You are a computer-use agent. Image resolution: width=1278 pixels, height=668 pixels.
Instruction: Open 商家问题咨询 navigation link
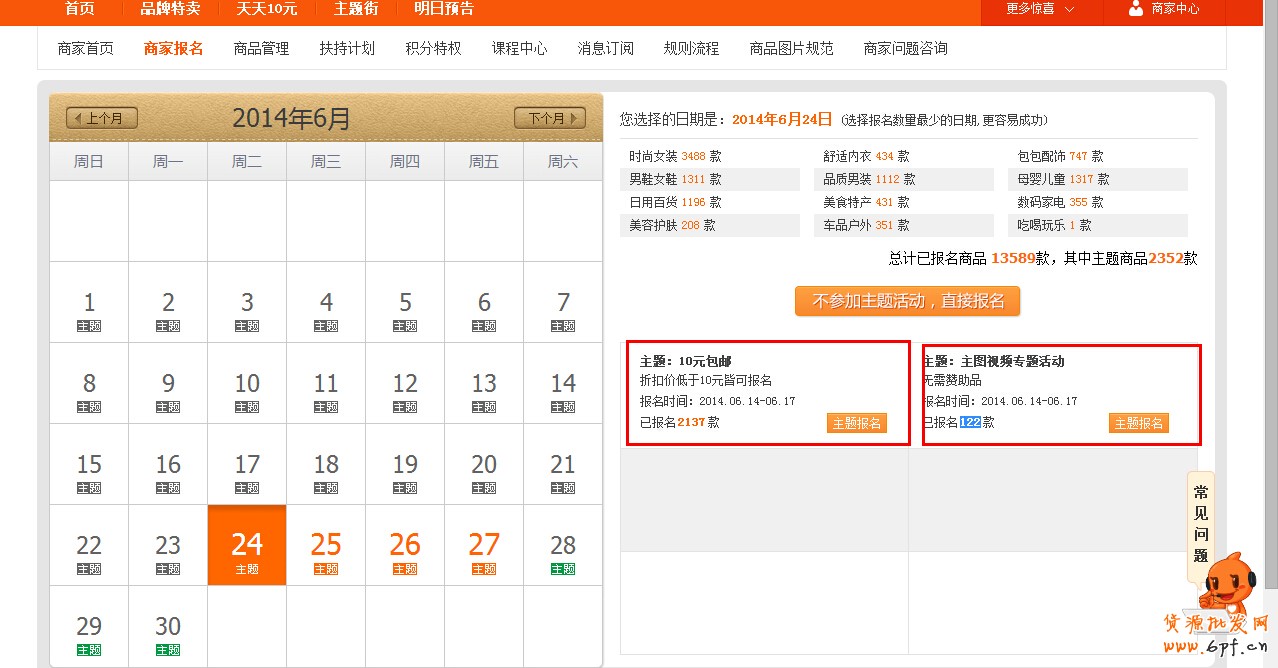click(905, 48)
